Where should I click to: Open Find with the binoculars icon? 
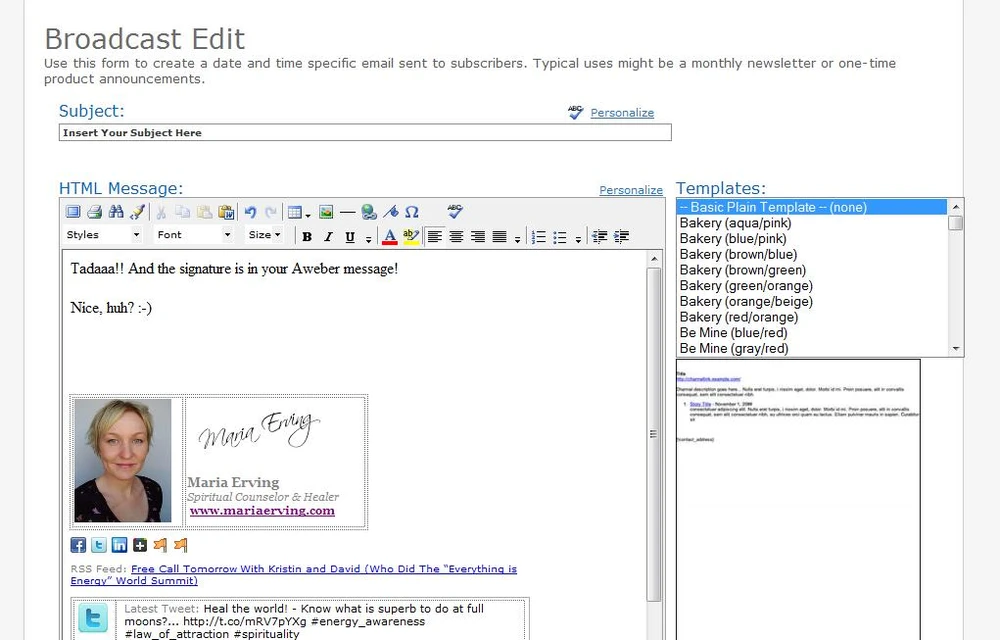tap(115, 212)
